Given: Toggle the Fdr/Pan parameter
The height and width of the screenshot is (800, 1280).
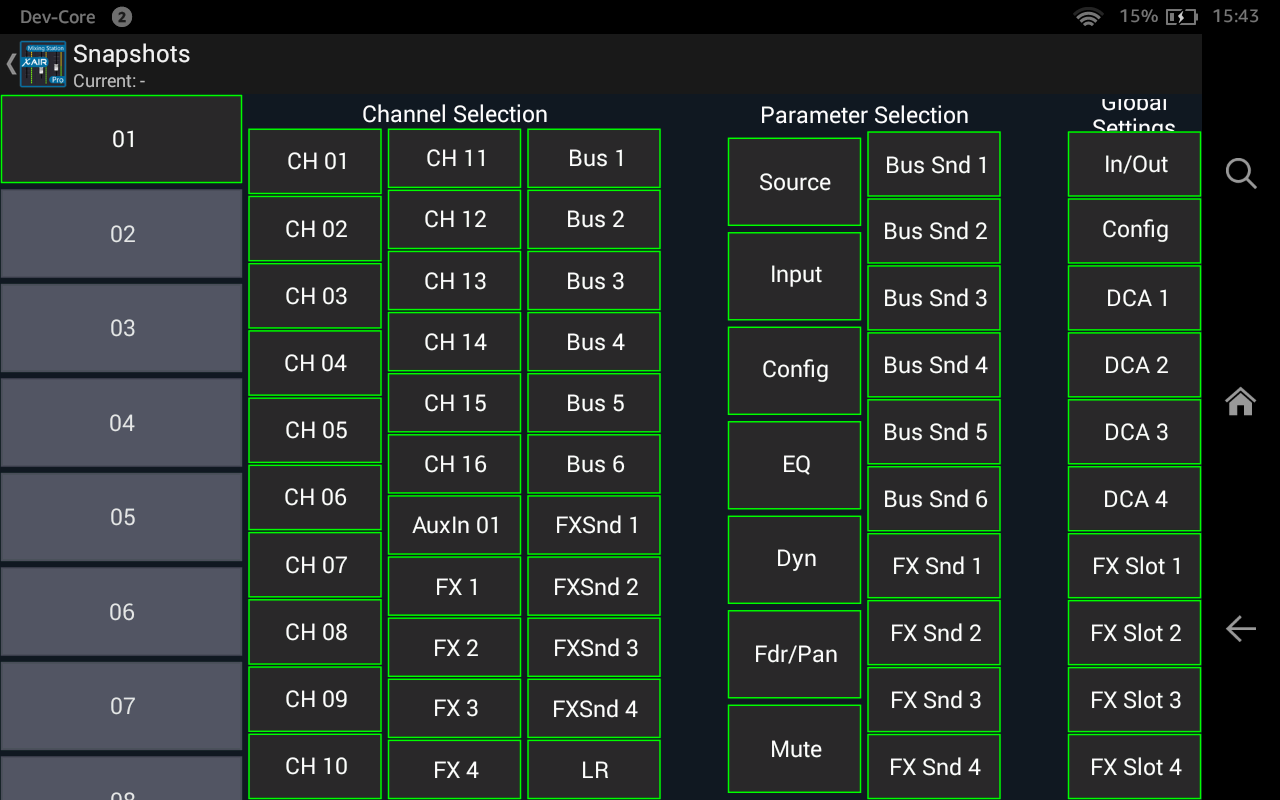Looking at the screenshot, I should [795, 654].
